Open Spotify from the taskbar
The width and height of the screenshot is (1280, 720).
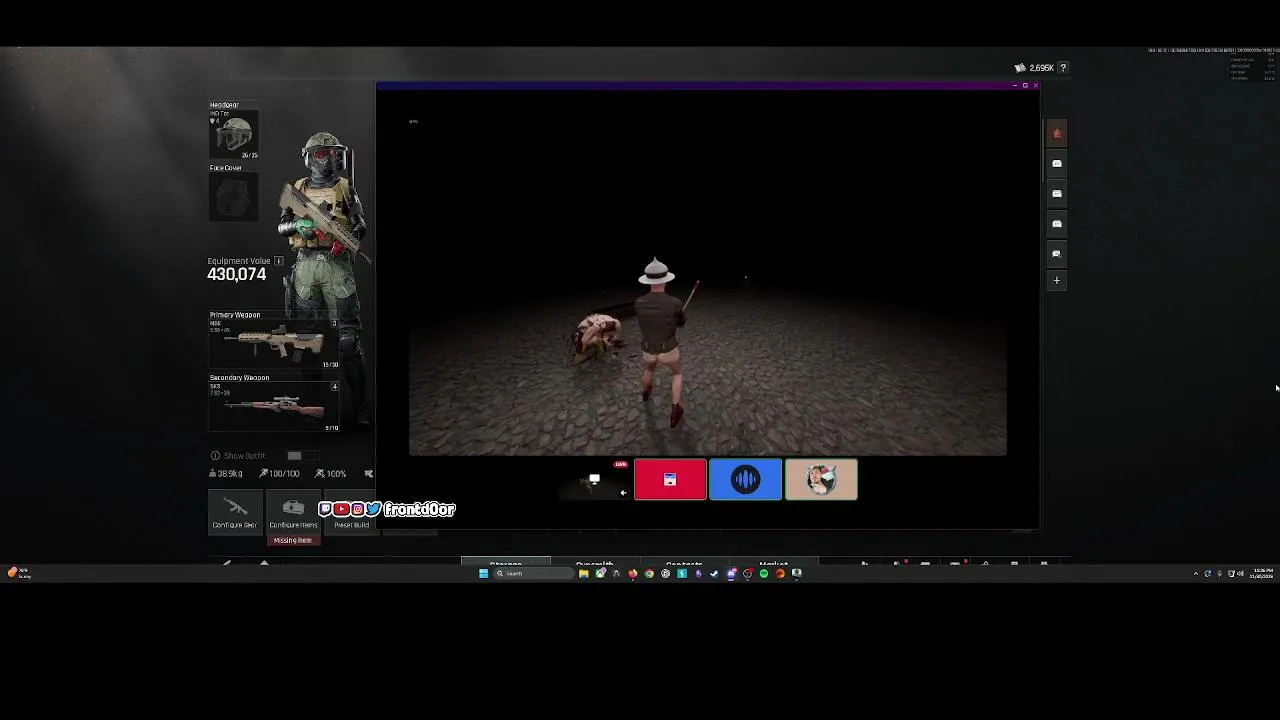(764, 573)
